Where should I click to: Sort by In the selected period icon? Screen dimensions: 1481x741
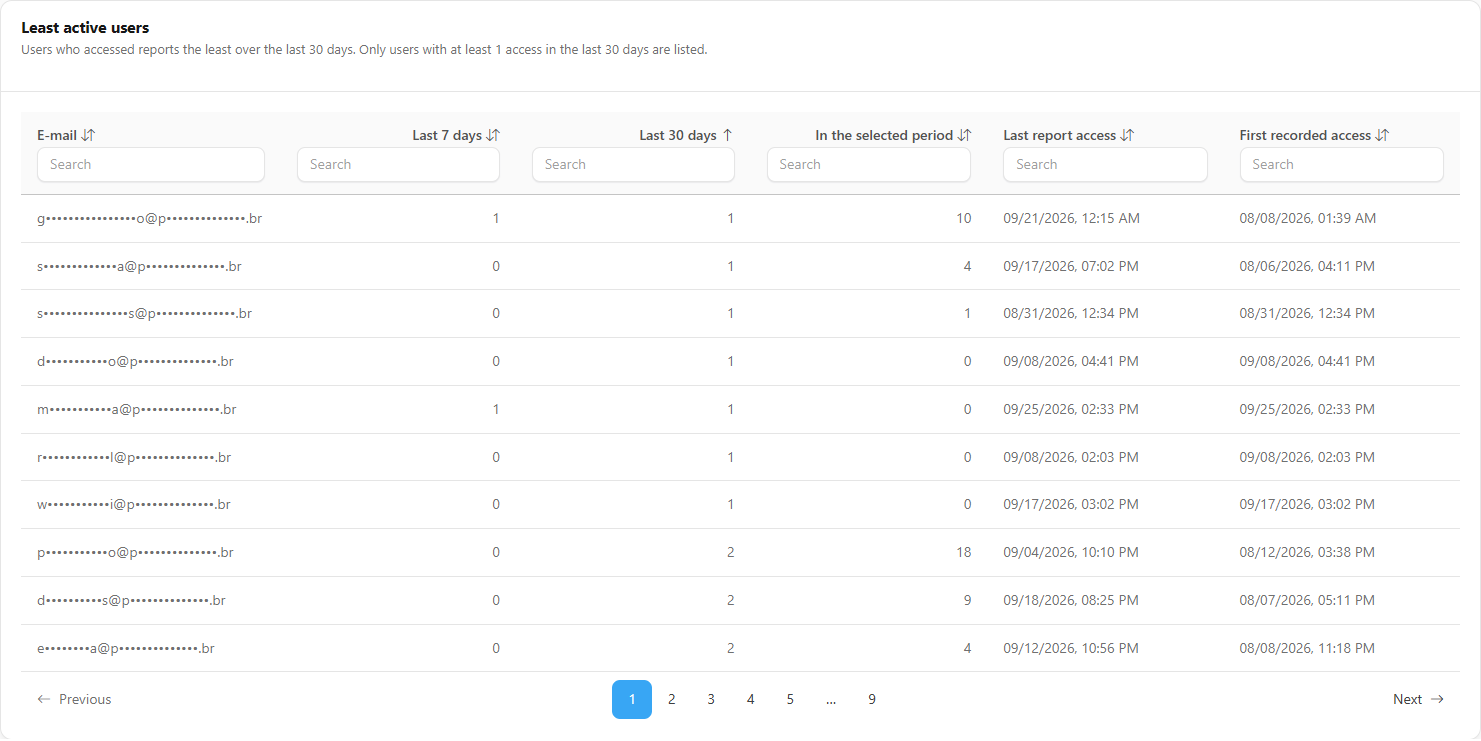[964, 135]
